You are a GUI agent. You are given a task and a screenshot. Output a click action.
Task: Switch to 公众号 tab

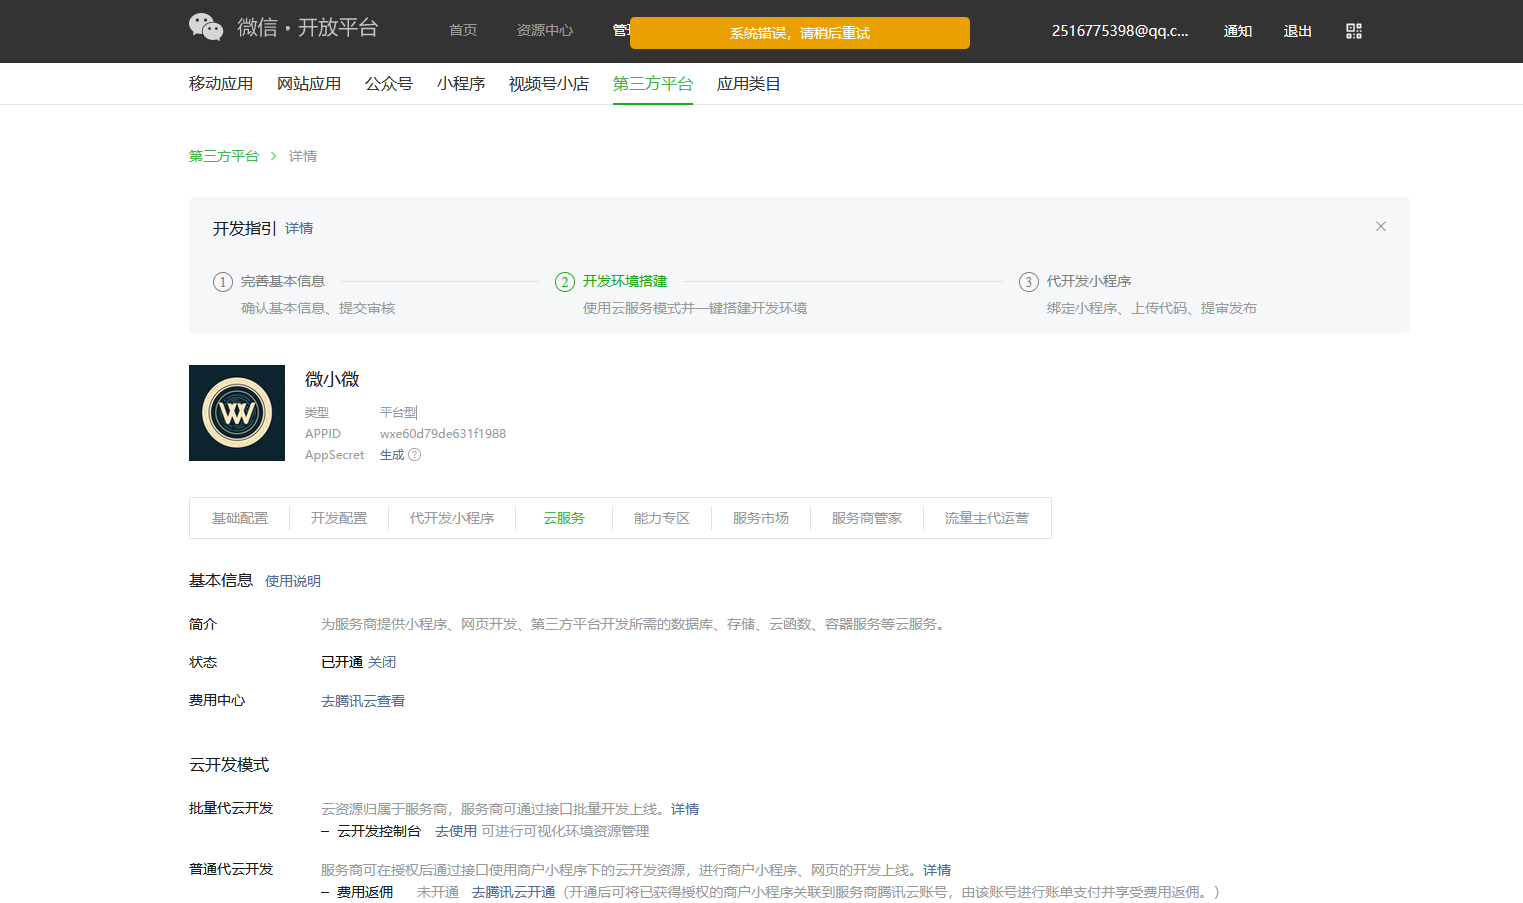389,84
